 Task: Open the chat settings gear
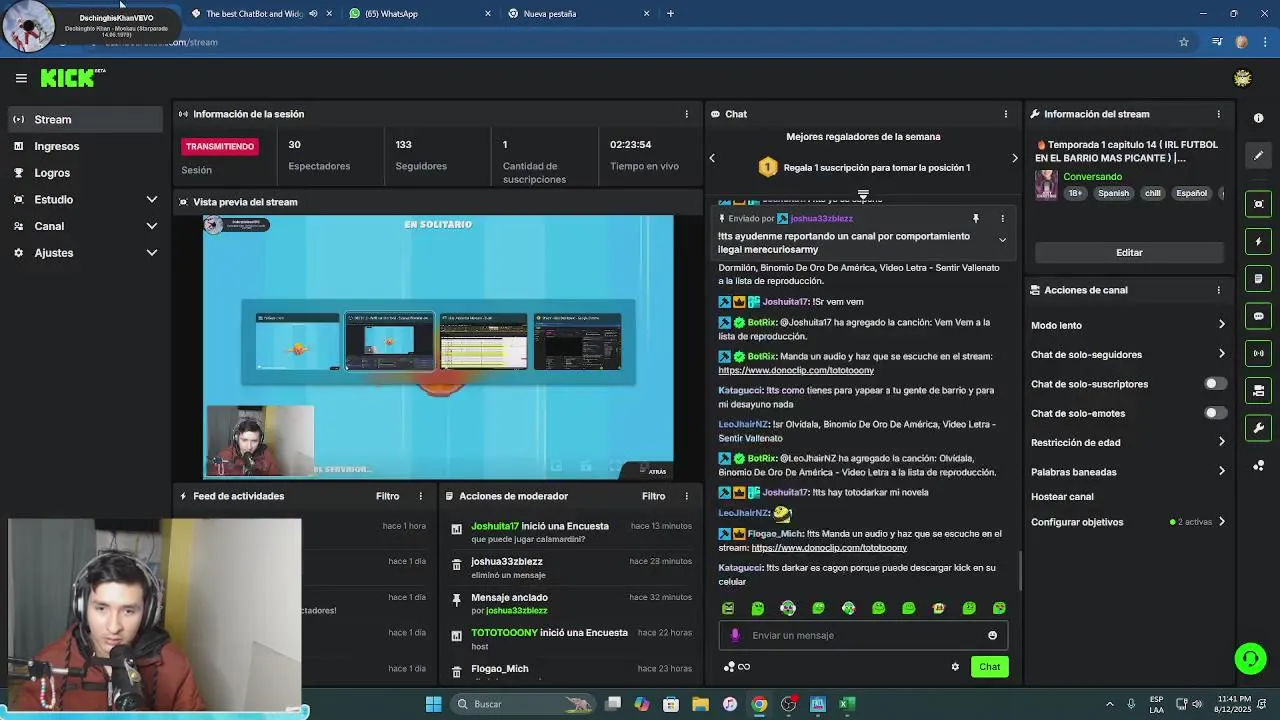point(955,667)
